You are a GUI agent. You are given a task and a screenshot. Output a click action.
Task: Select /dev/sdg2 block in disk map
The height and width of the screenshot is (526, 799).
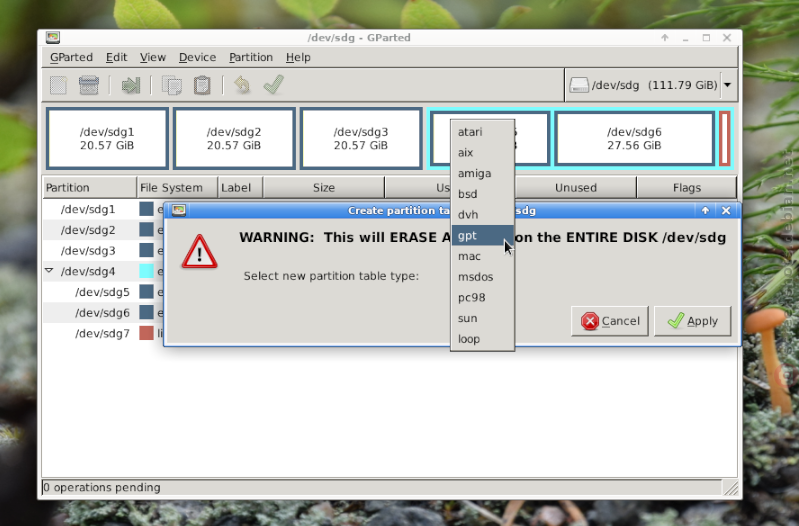click(x=234, y=139)
